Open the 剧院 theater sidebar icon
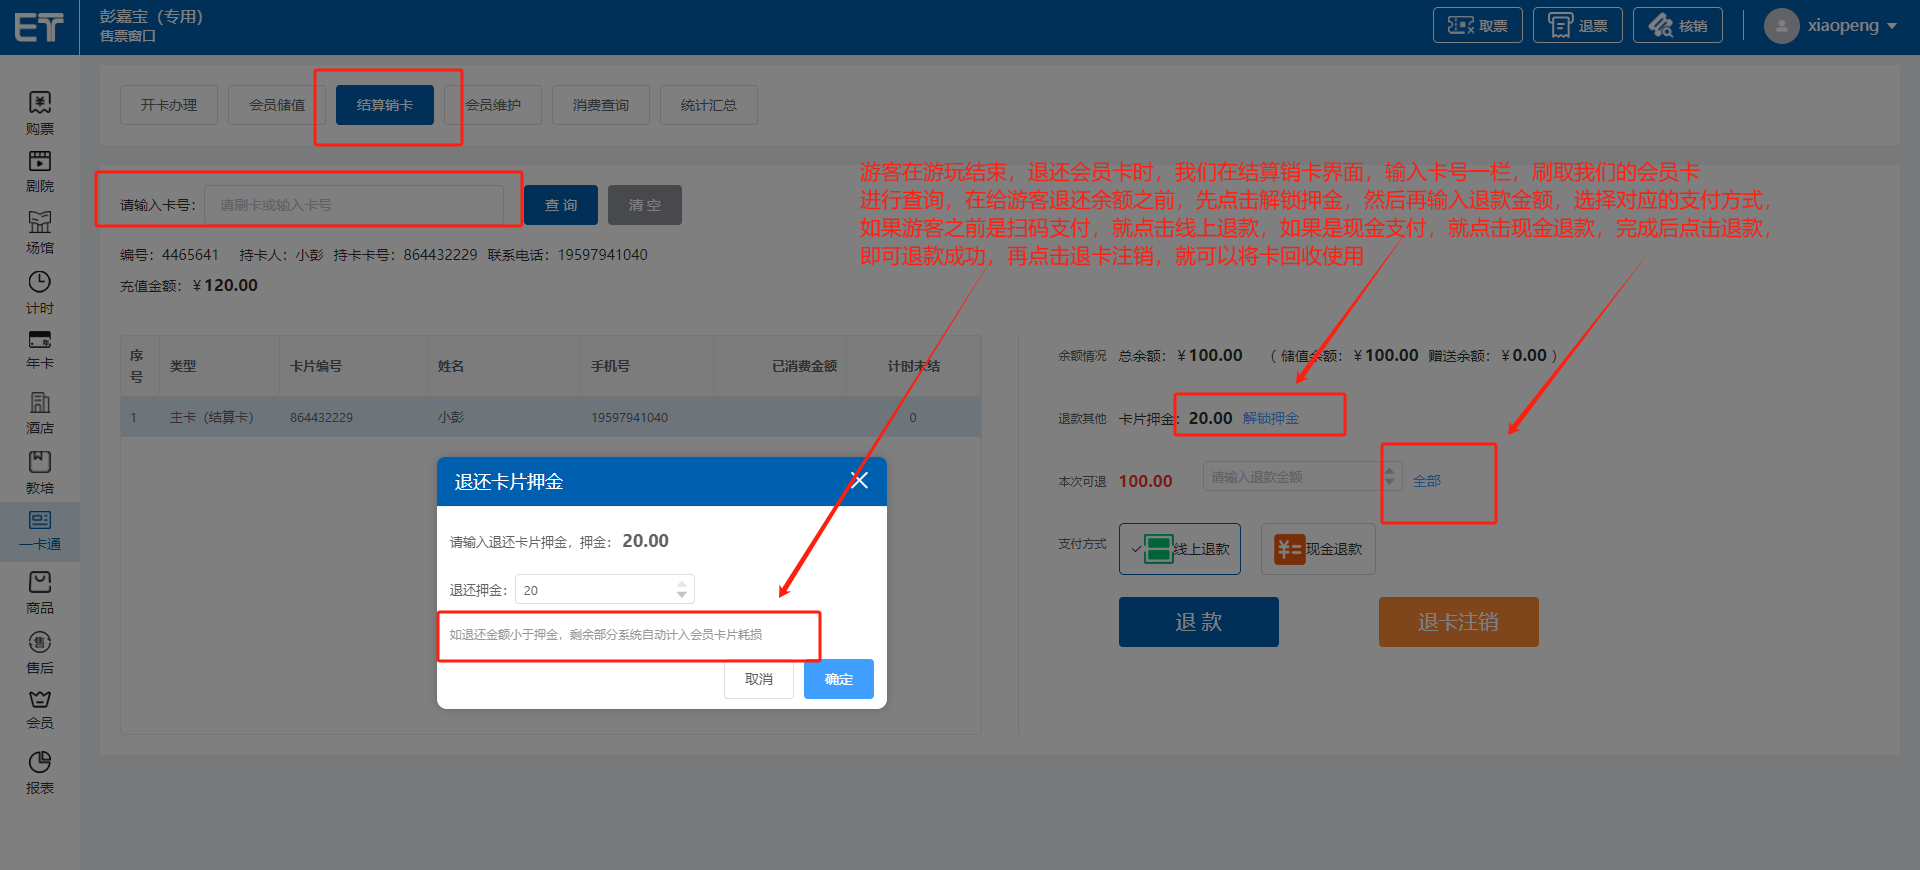Image resolution: width=1920 pixels, height=870 pixels. [x=40, y=170]
